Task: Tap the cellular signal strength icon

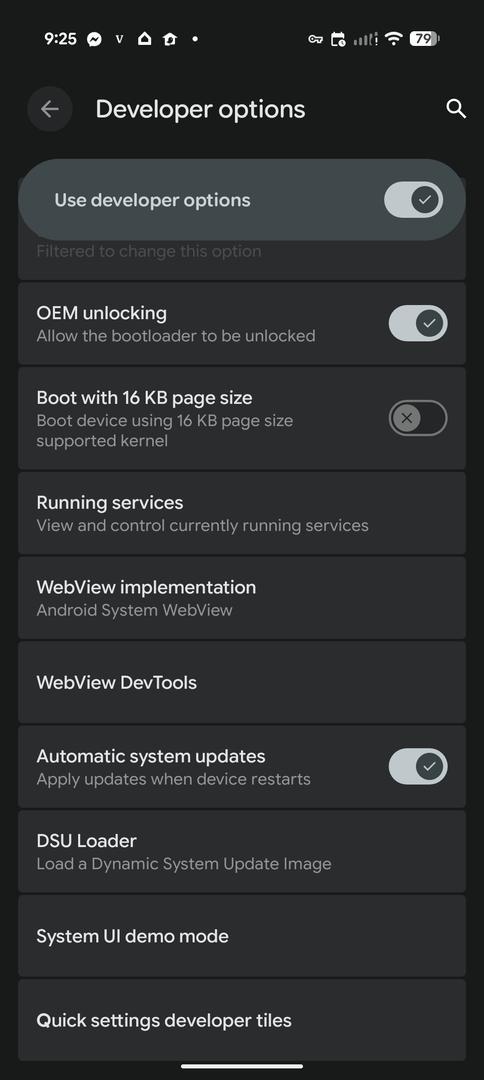Action: point(366,39)
